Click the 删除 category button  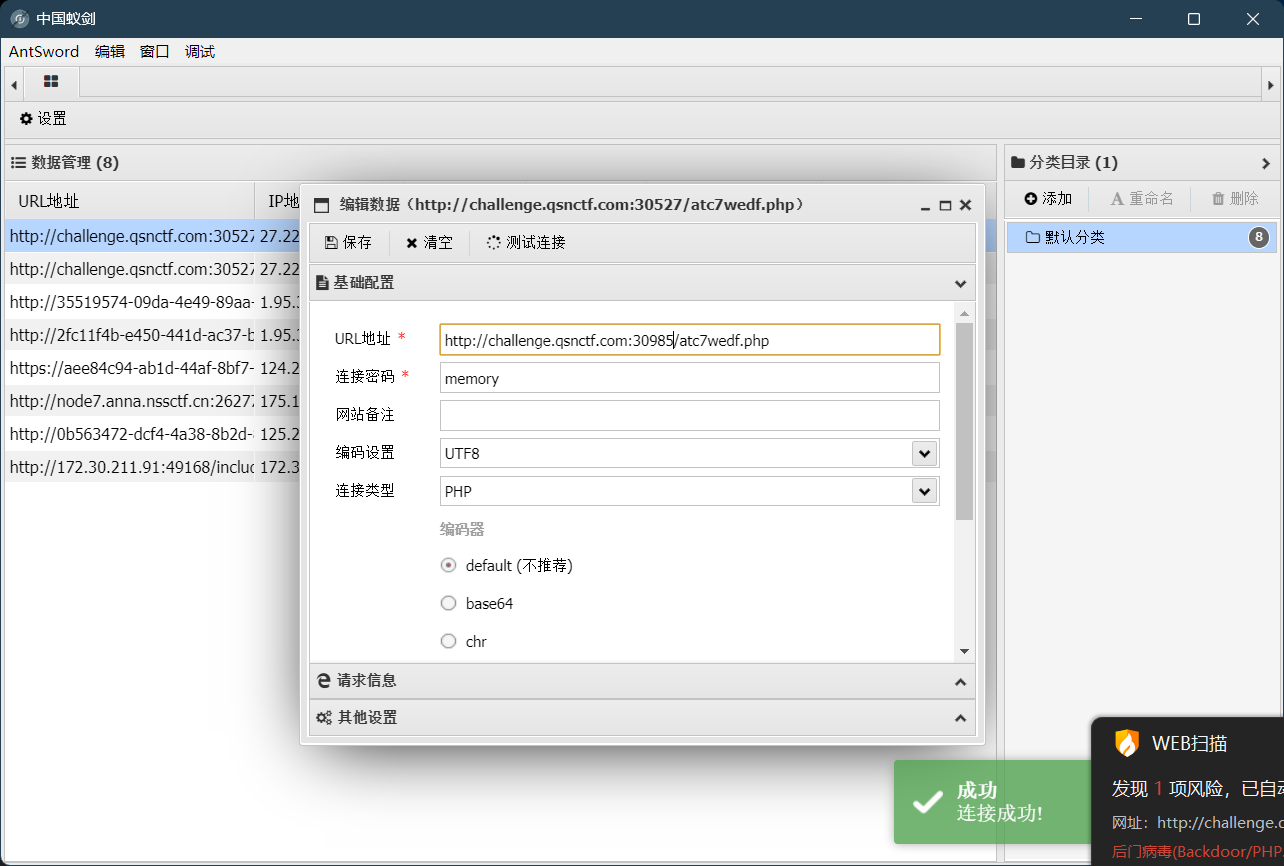tap(1235, 199)
